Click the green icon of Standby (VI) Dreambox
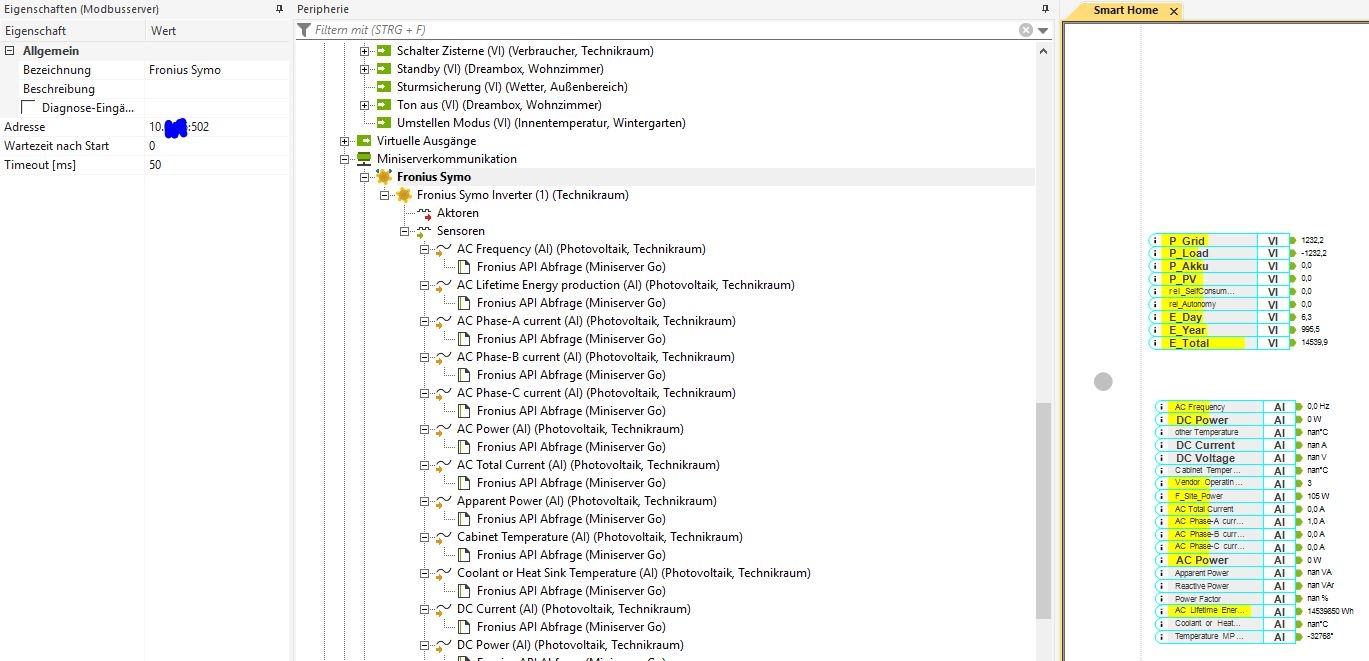The height and width of the screenshot is (661, 1369). pos(384,69)
